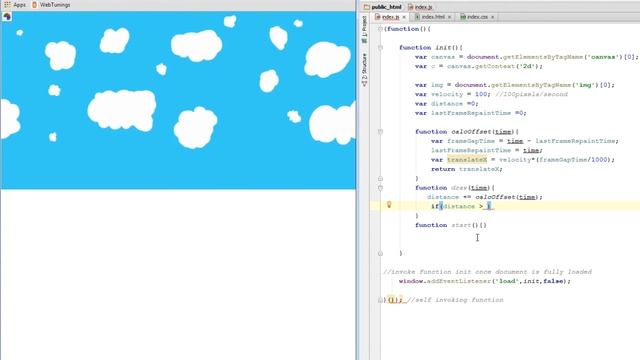Click on 'var lastFrameRepaintTime =0;' line
640x360 pixels.
coord(471,113)
